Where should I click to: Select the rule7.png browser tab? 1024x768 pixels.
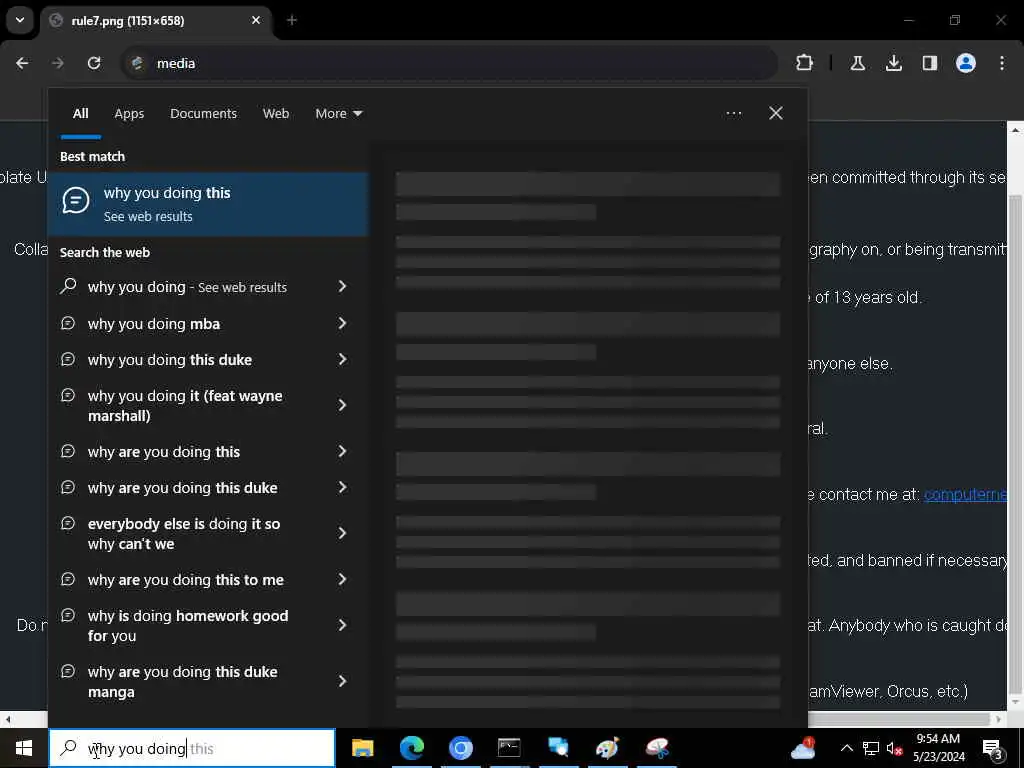[157, 21]
